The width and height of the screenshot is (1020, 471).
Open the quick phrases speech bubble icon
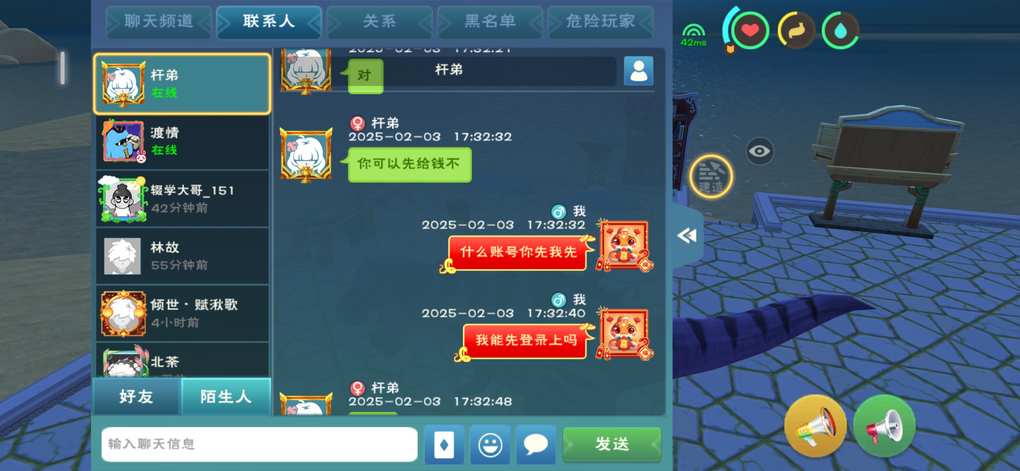[x=536, y=444]
